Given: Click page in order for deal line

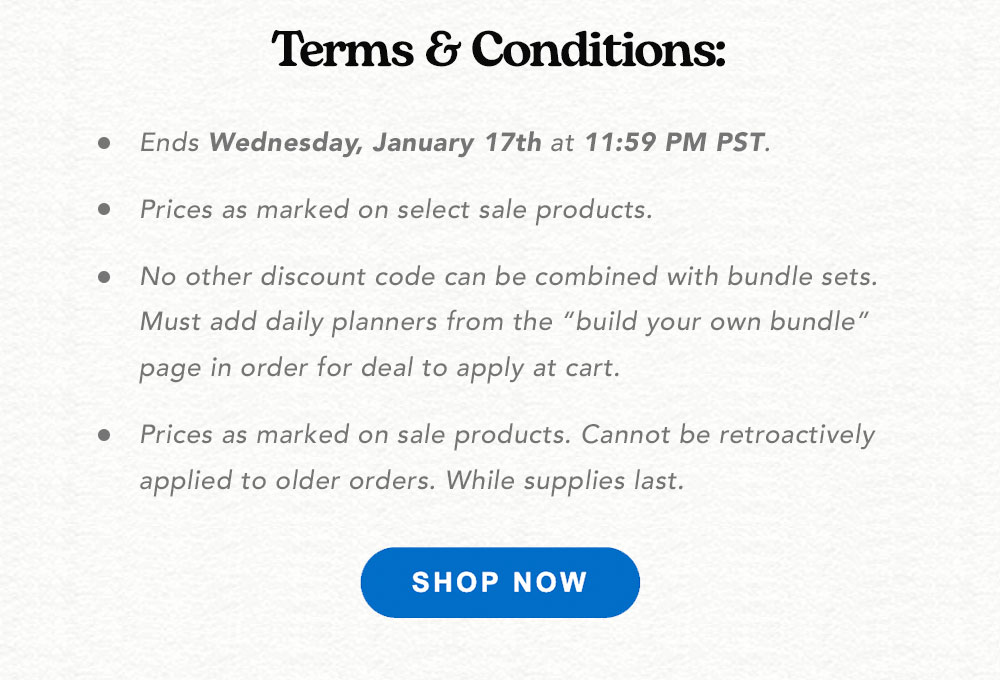Looking at the screenshot, I should [380, 368].
